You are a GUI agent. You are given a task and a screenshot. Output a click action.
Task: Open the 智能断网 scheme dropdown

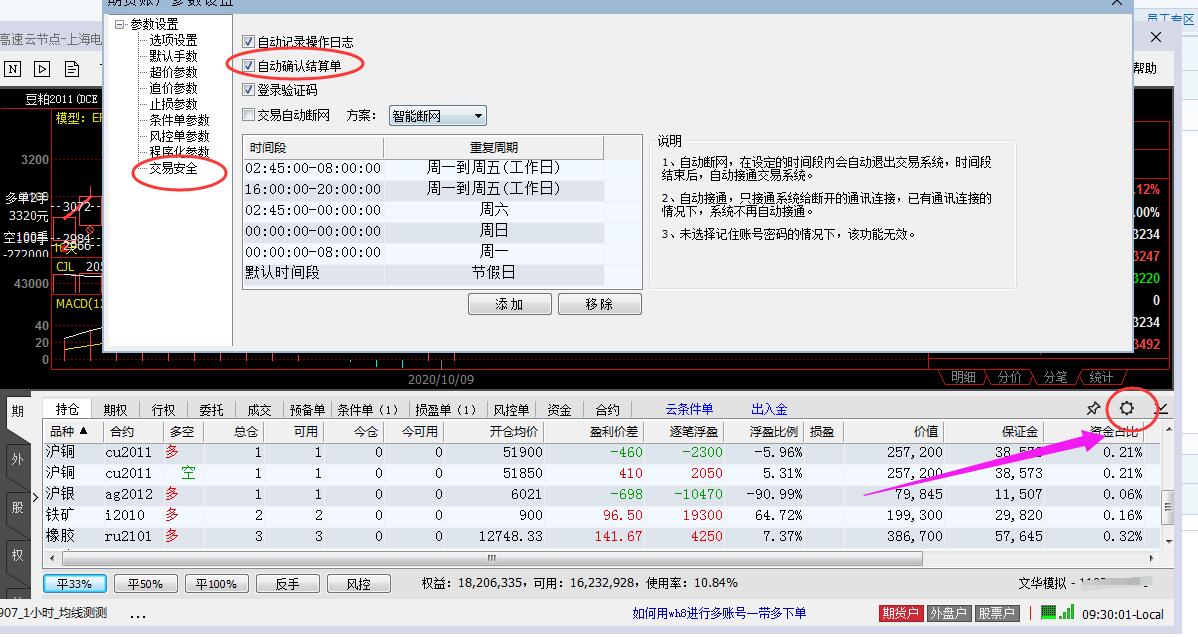coord(437,116)
